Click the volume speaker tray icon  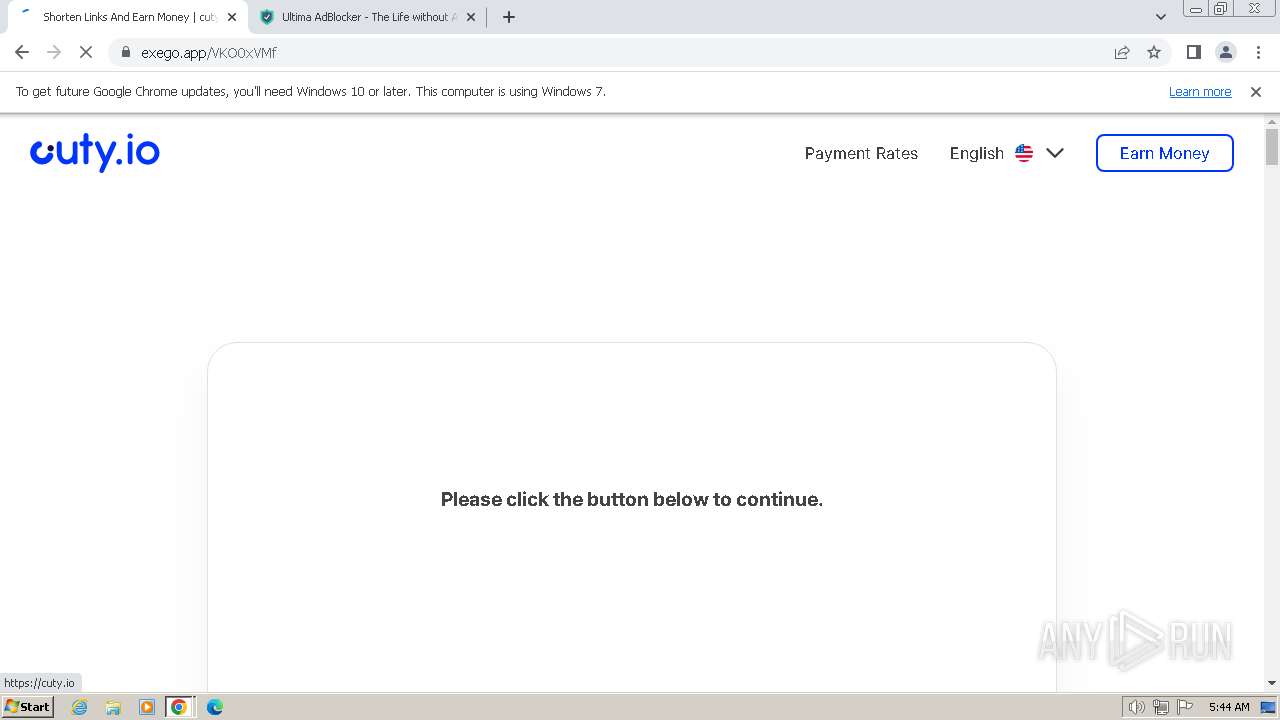(x=1136, y=707)
